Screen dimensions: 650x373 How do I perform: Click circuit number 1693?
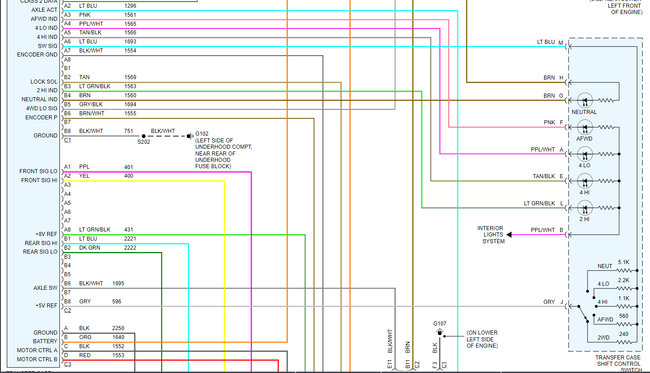click(130, 42)
